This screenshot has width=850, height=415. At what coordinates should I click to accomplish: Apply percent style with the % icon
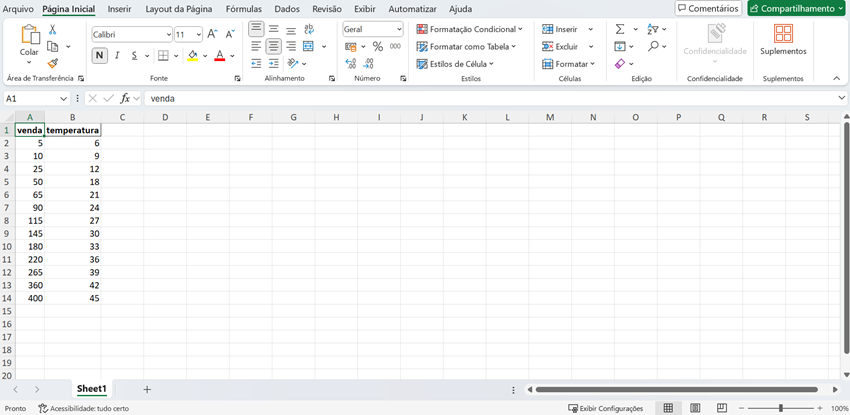377,47
